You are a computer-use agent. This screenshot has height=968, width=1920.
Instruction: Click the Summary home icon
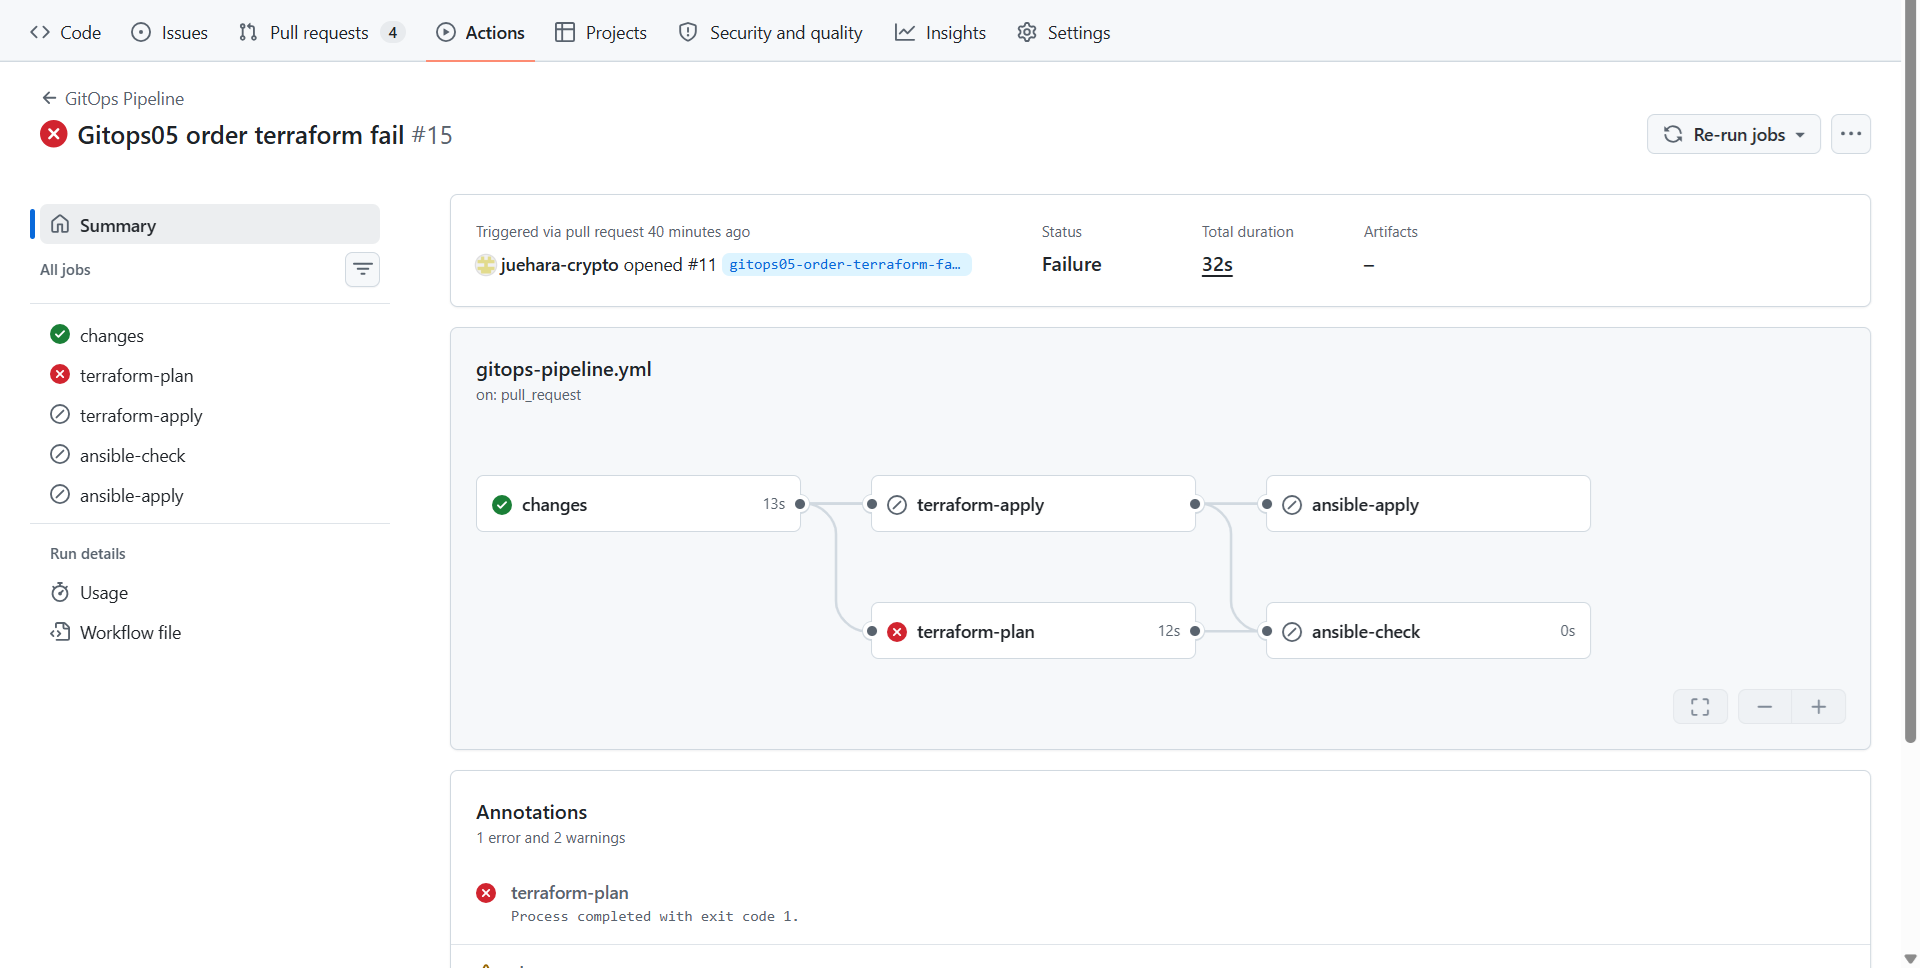(60, 224)
